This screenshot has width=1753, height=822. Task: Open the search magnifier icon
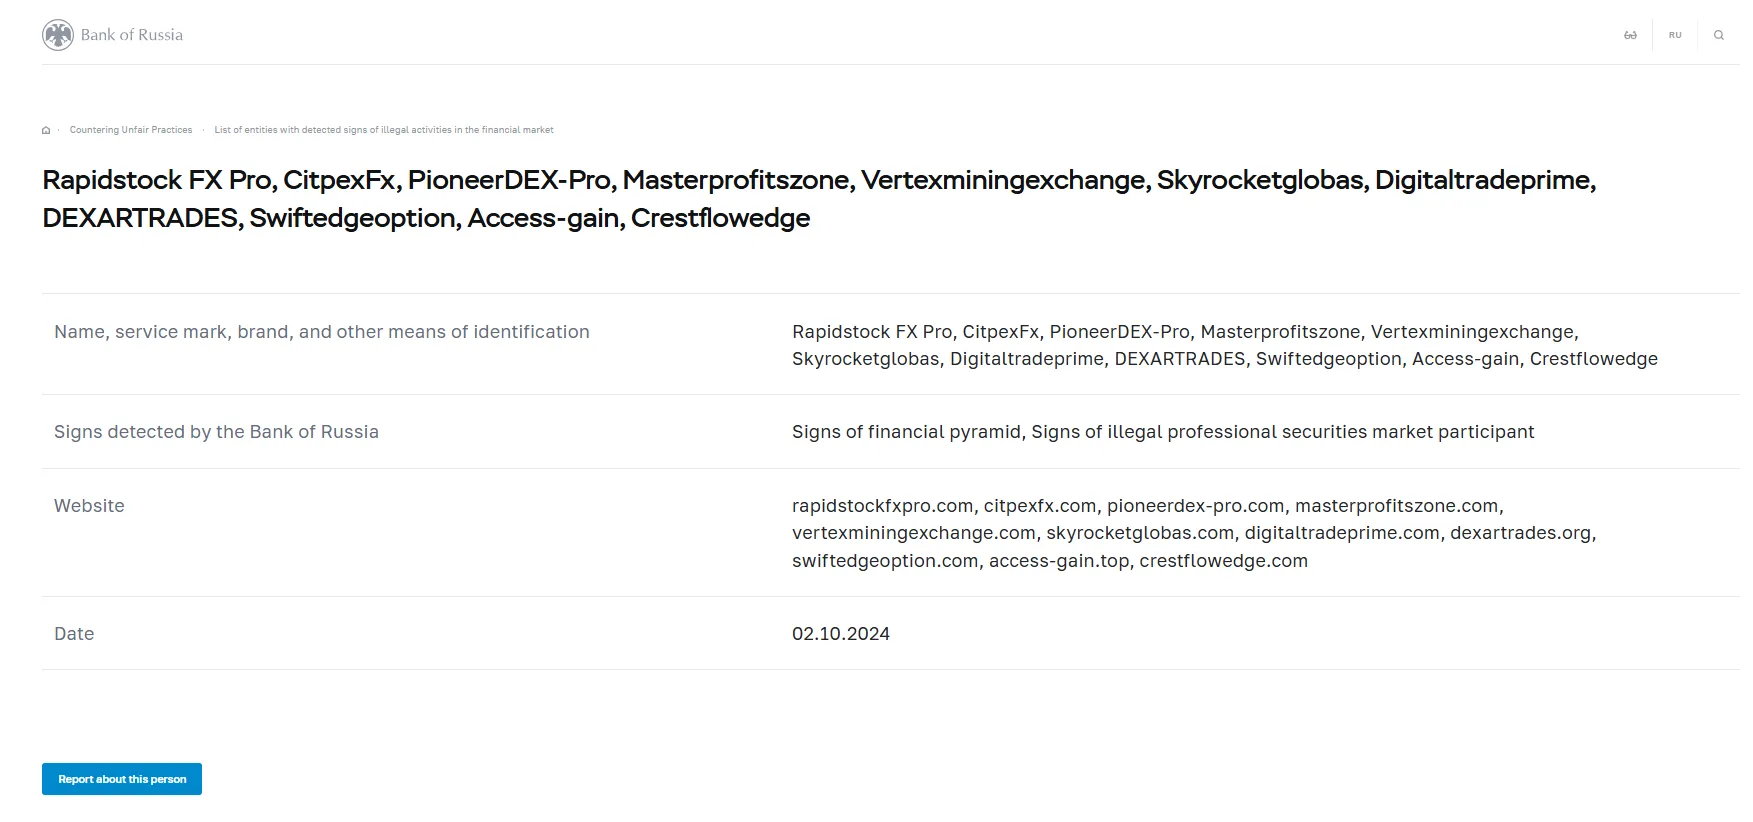1719,35
